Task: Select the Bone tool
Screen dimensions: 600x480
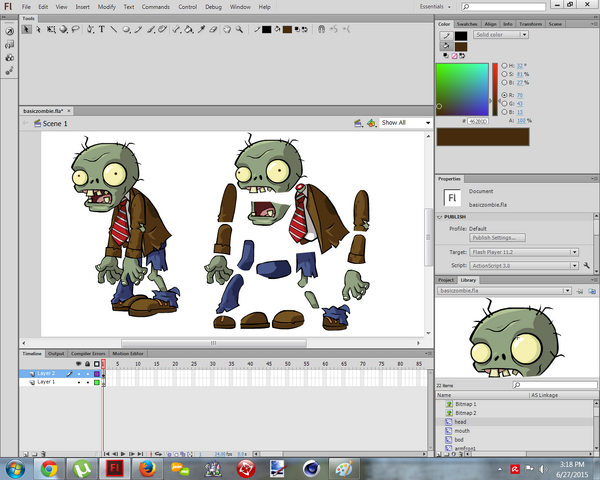Action: (x=176, y=29)
